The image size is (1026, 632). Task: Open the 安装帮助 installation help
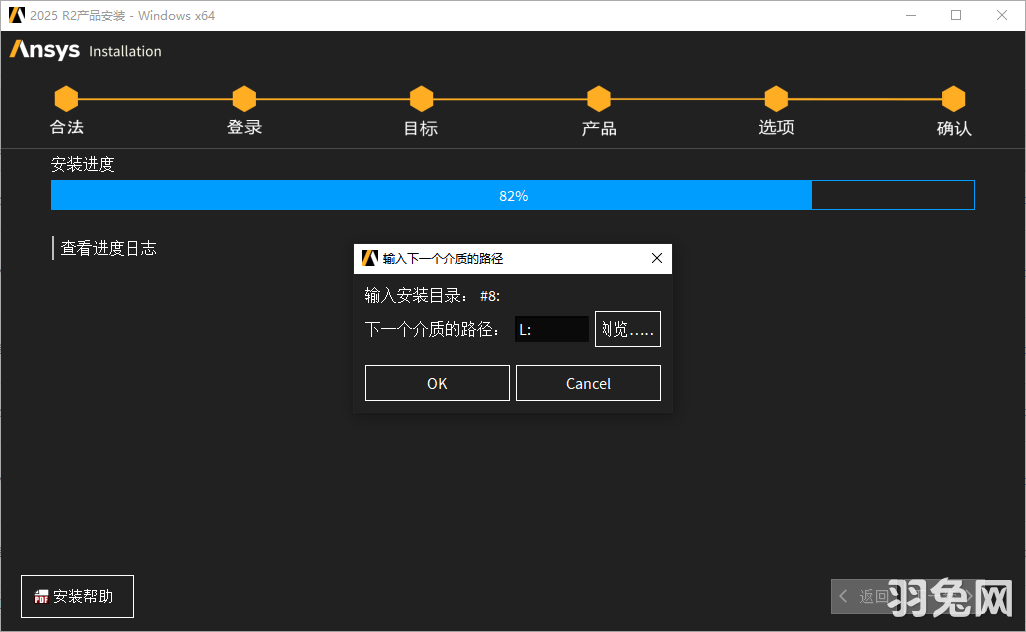click(x=77, y=596)
